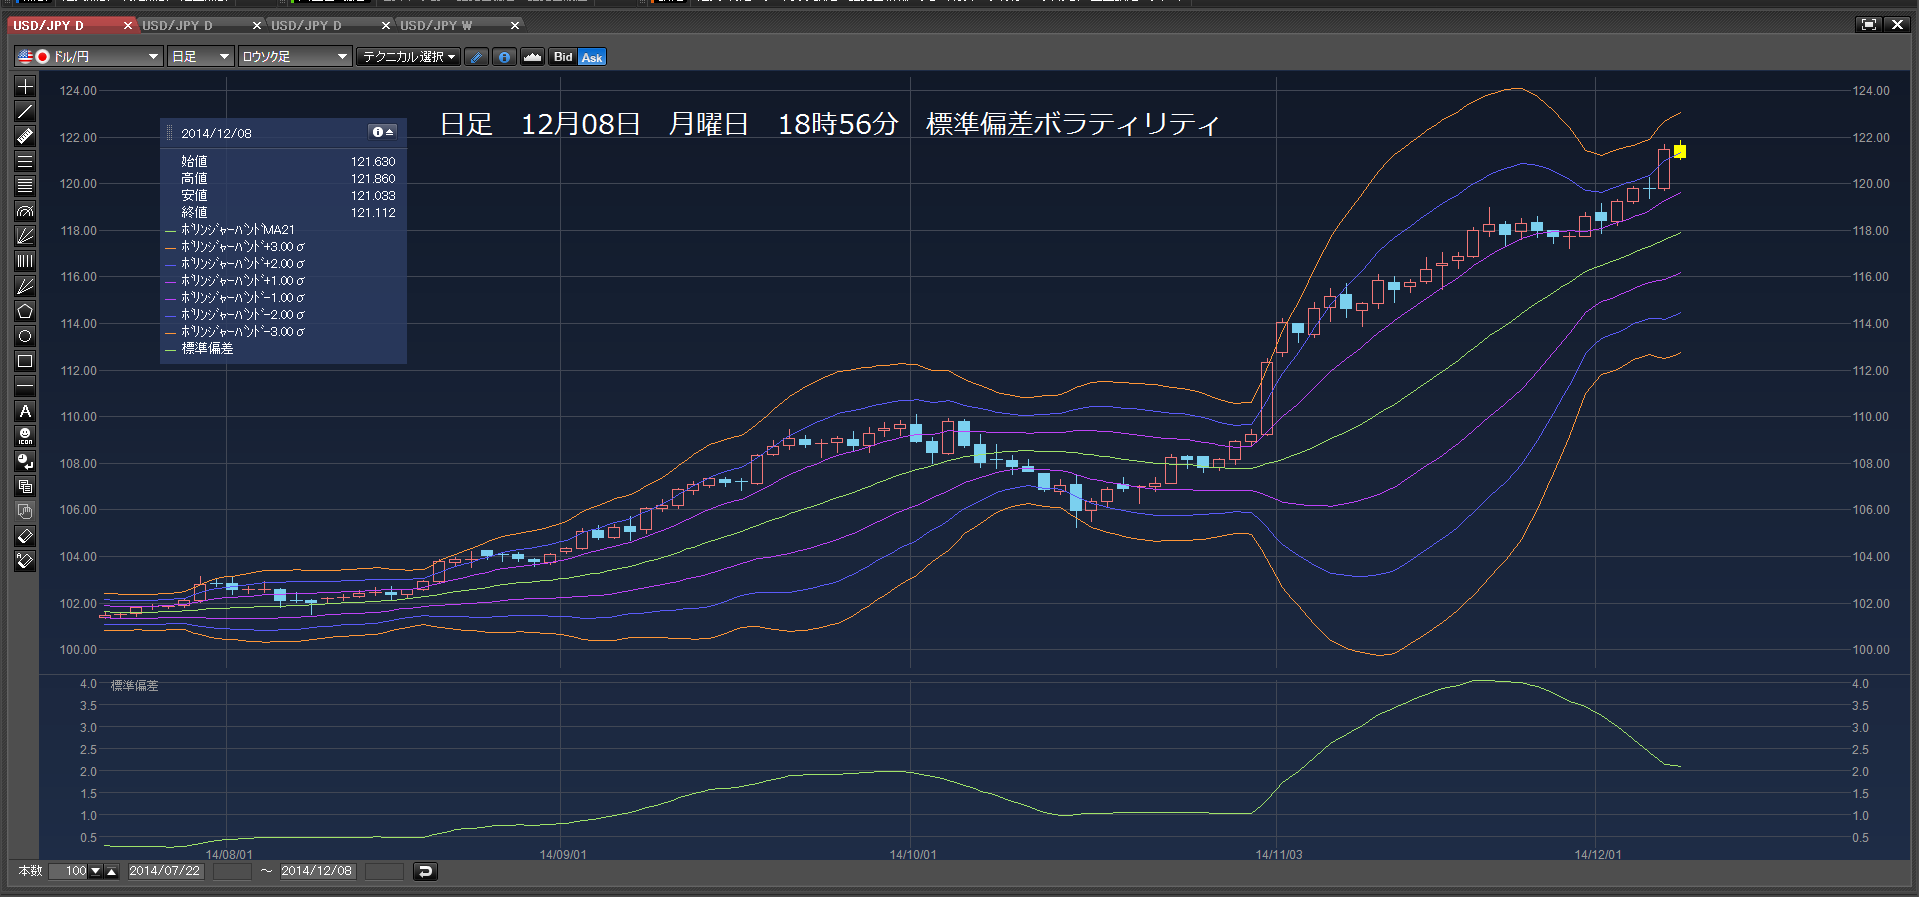Increase the bar count with up arrow
1919x897 pixels.
pos(111,871)
